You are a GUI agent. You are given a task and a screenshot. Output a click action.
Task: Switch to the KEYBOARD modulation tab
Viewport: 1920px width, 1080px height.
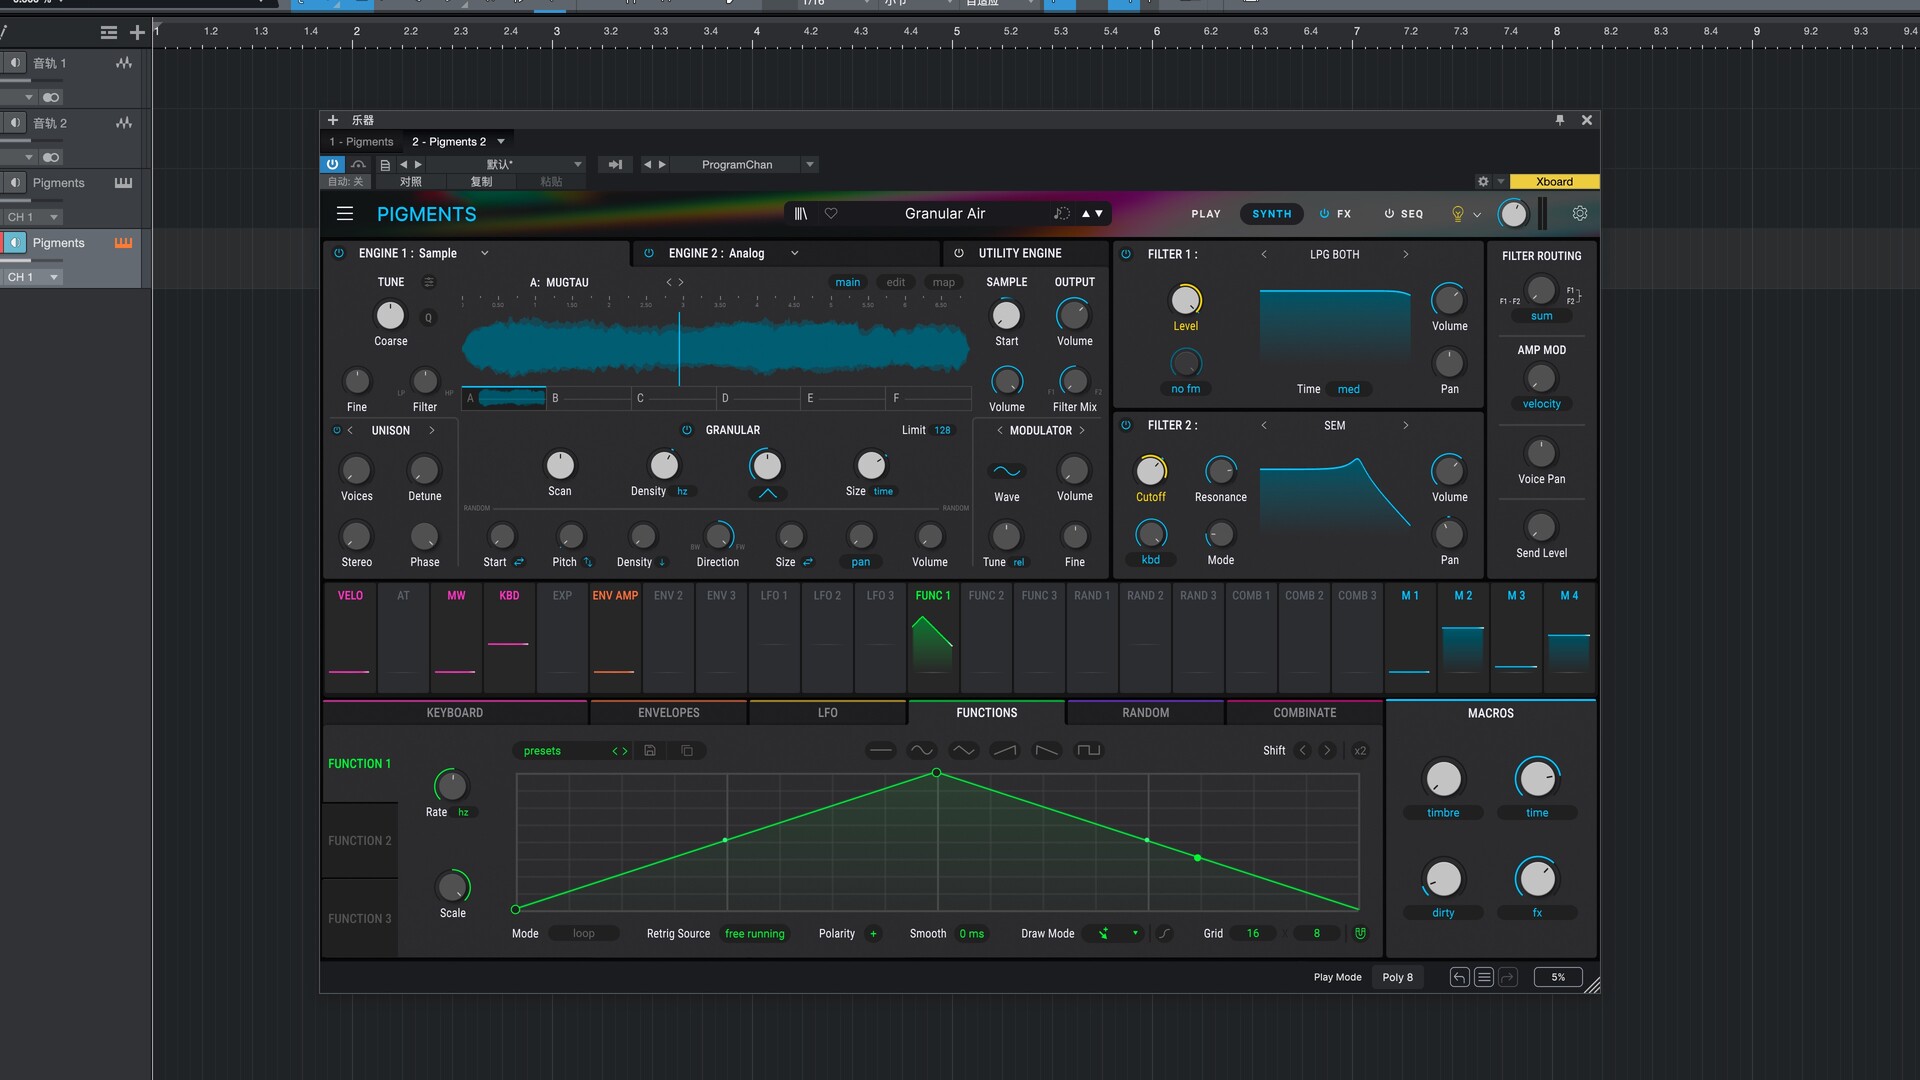click(x=454, y=713)
